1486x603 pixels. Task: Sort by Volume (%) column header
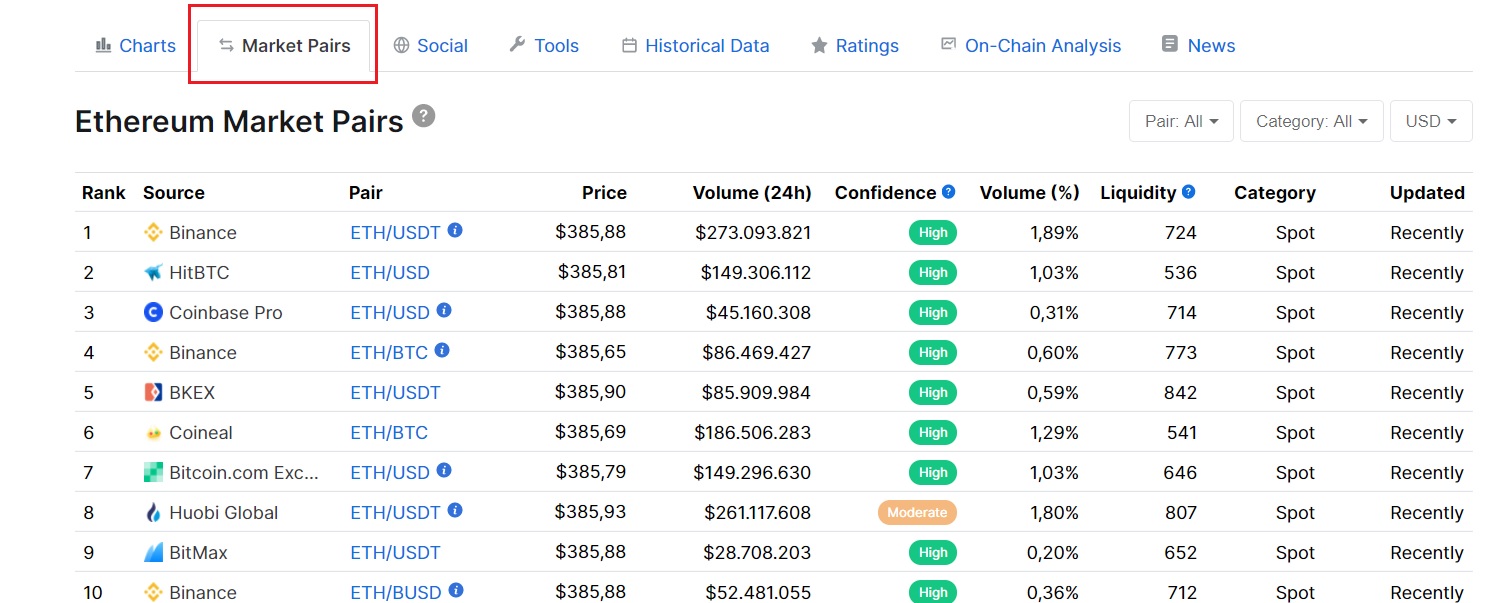coord(1030,193)
